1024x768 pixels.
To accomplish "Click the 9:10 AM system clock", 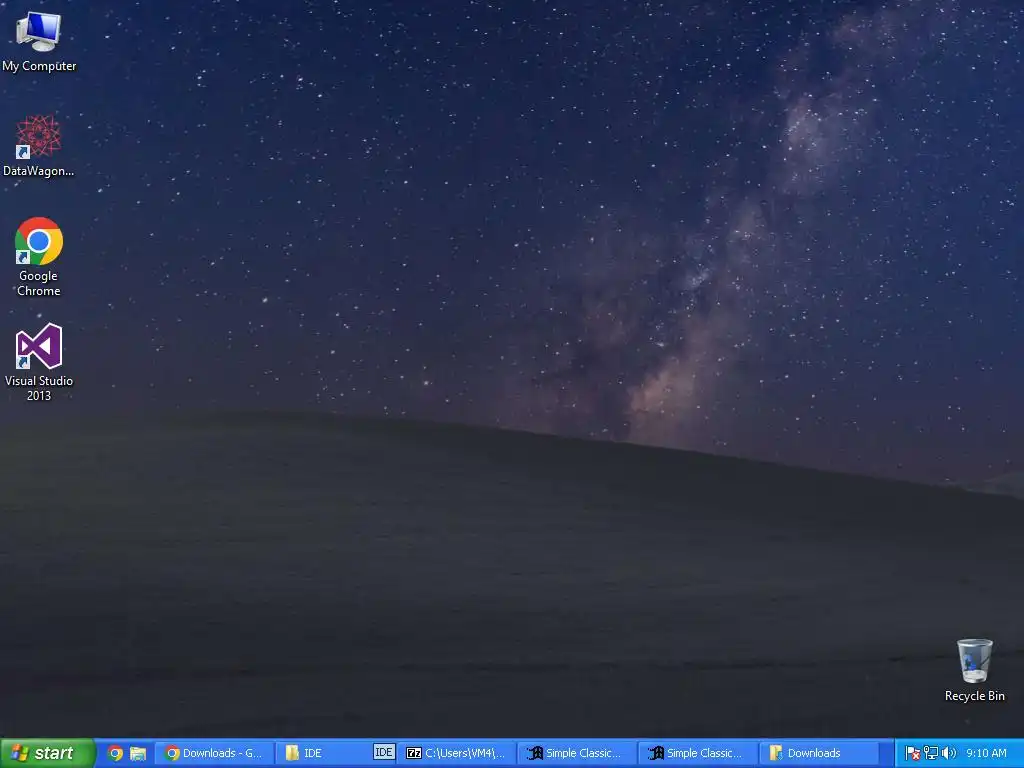I will click(x=986, y=753).
